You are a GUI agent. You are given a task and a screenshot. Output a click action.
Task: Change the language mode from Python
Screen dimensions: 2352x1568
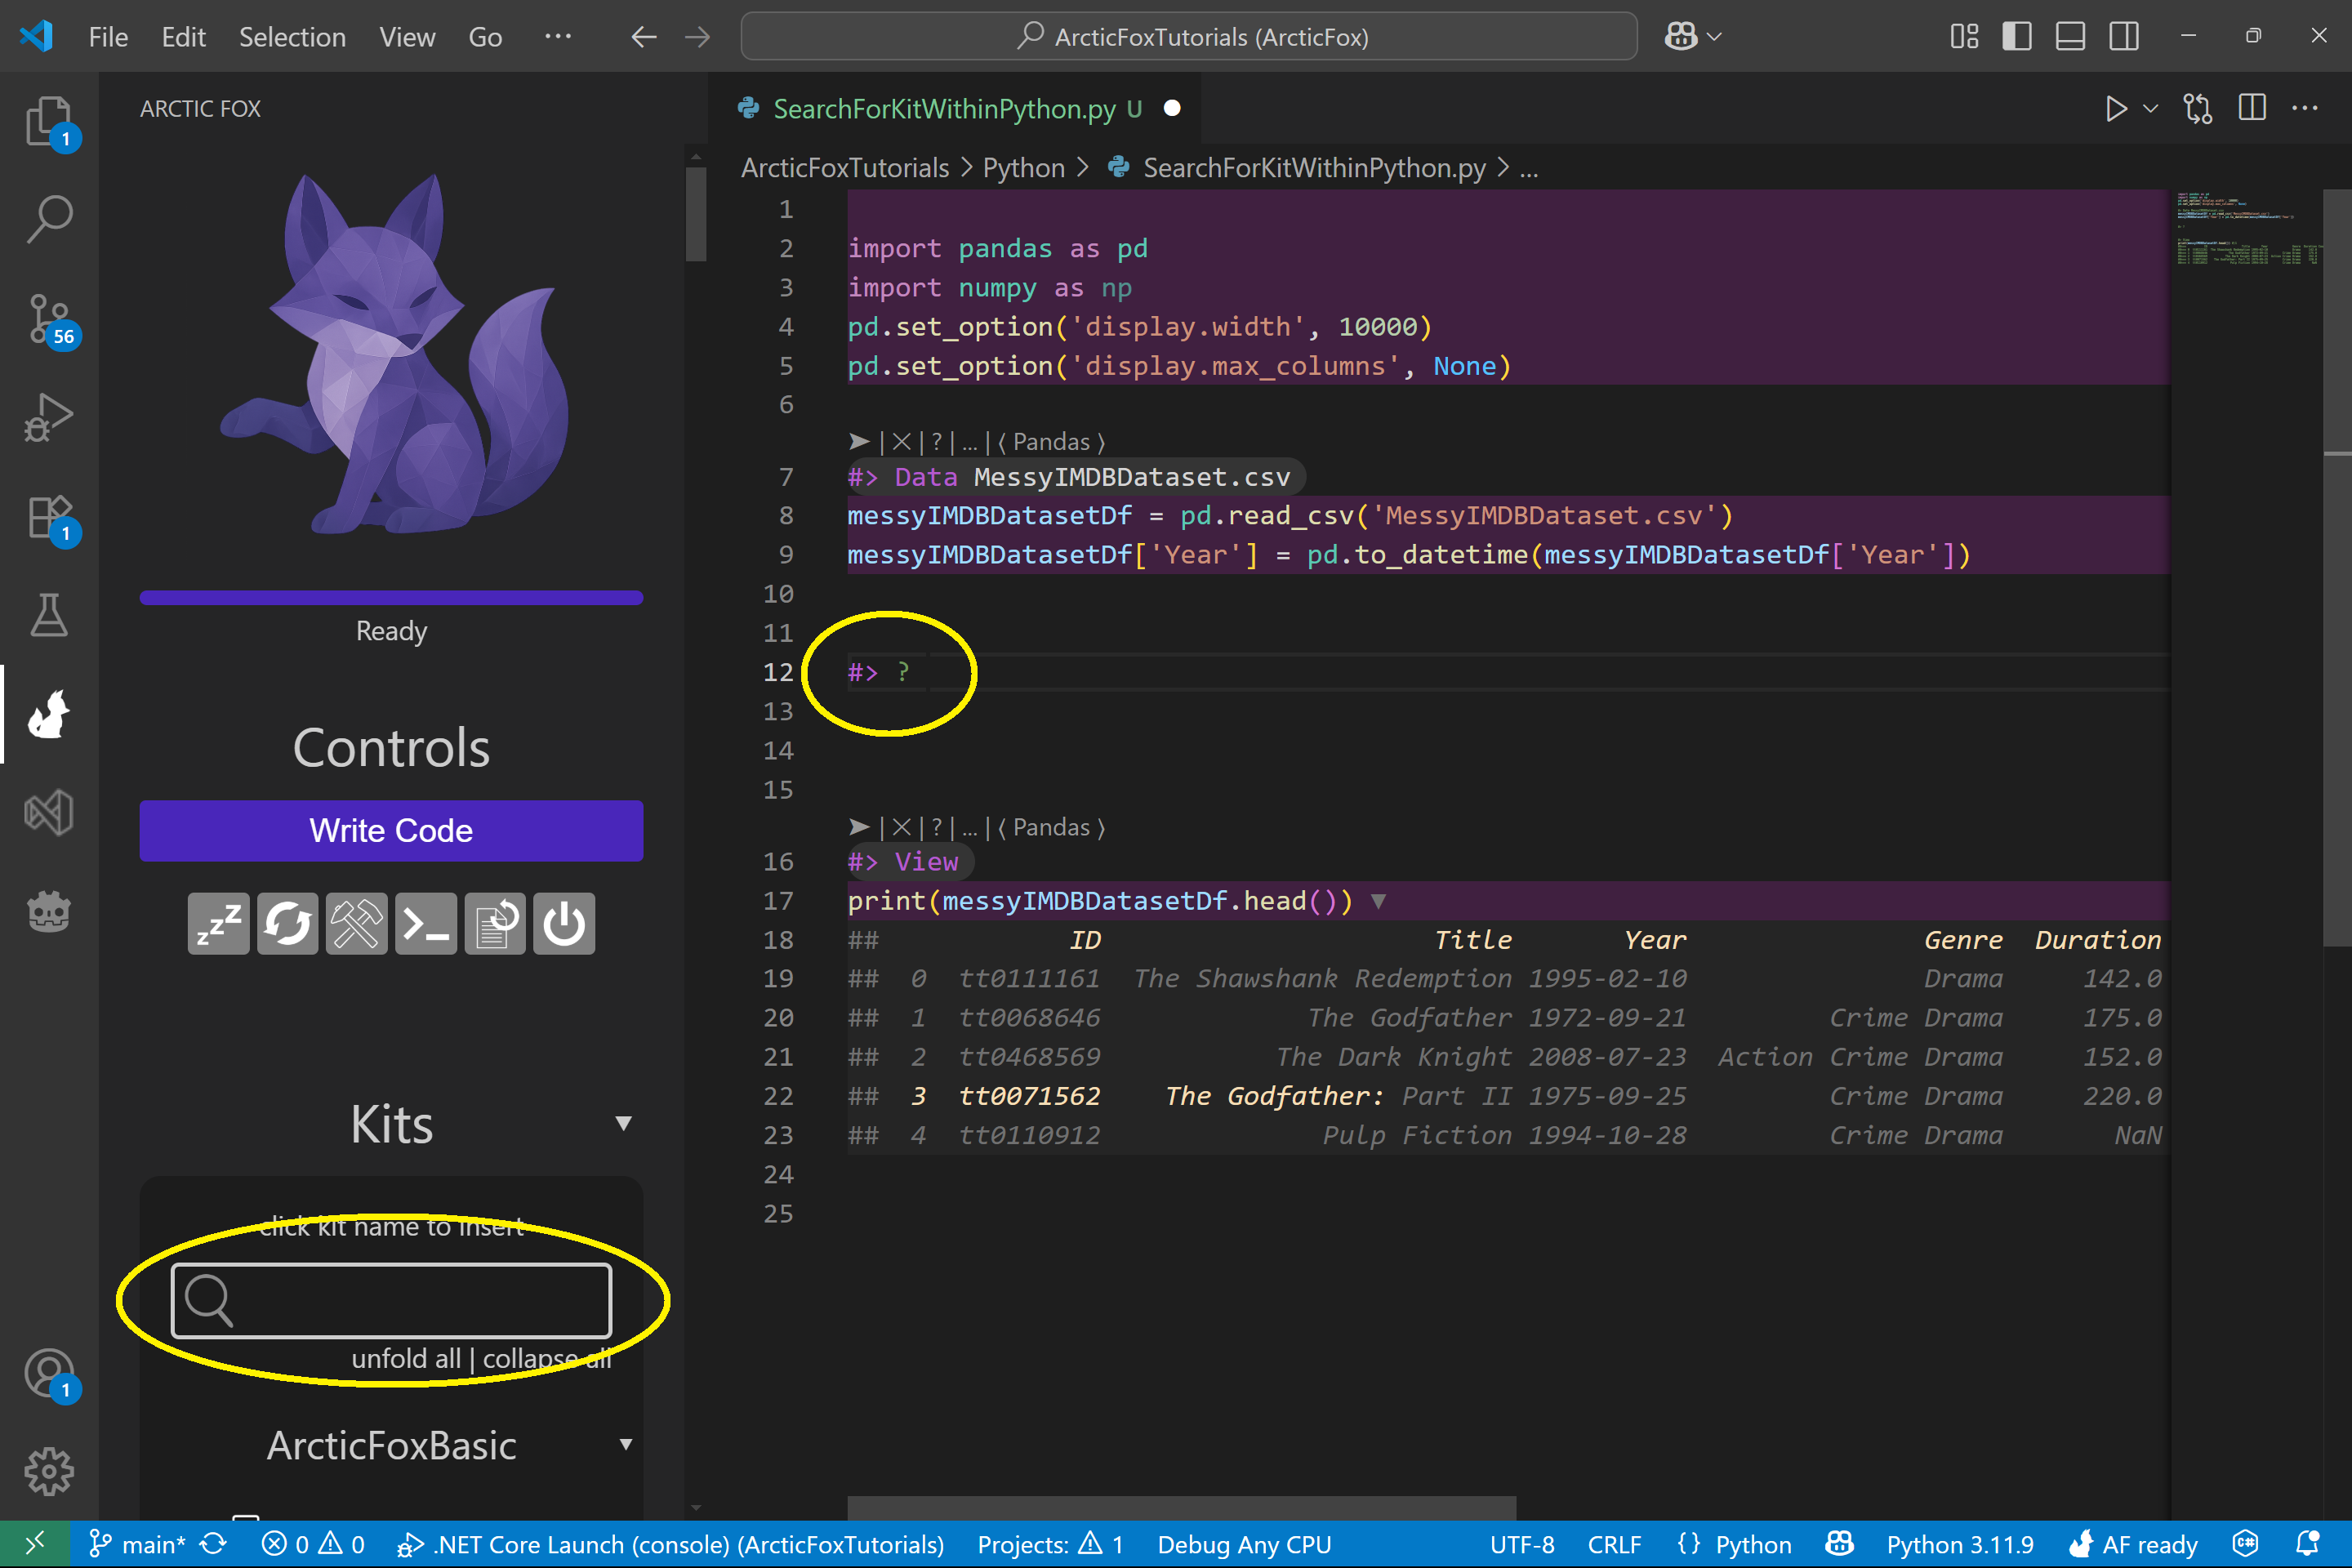click(x=1753, y=1544)
